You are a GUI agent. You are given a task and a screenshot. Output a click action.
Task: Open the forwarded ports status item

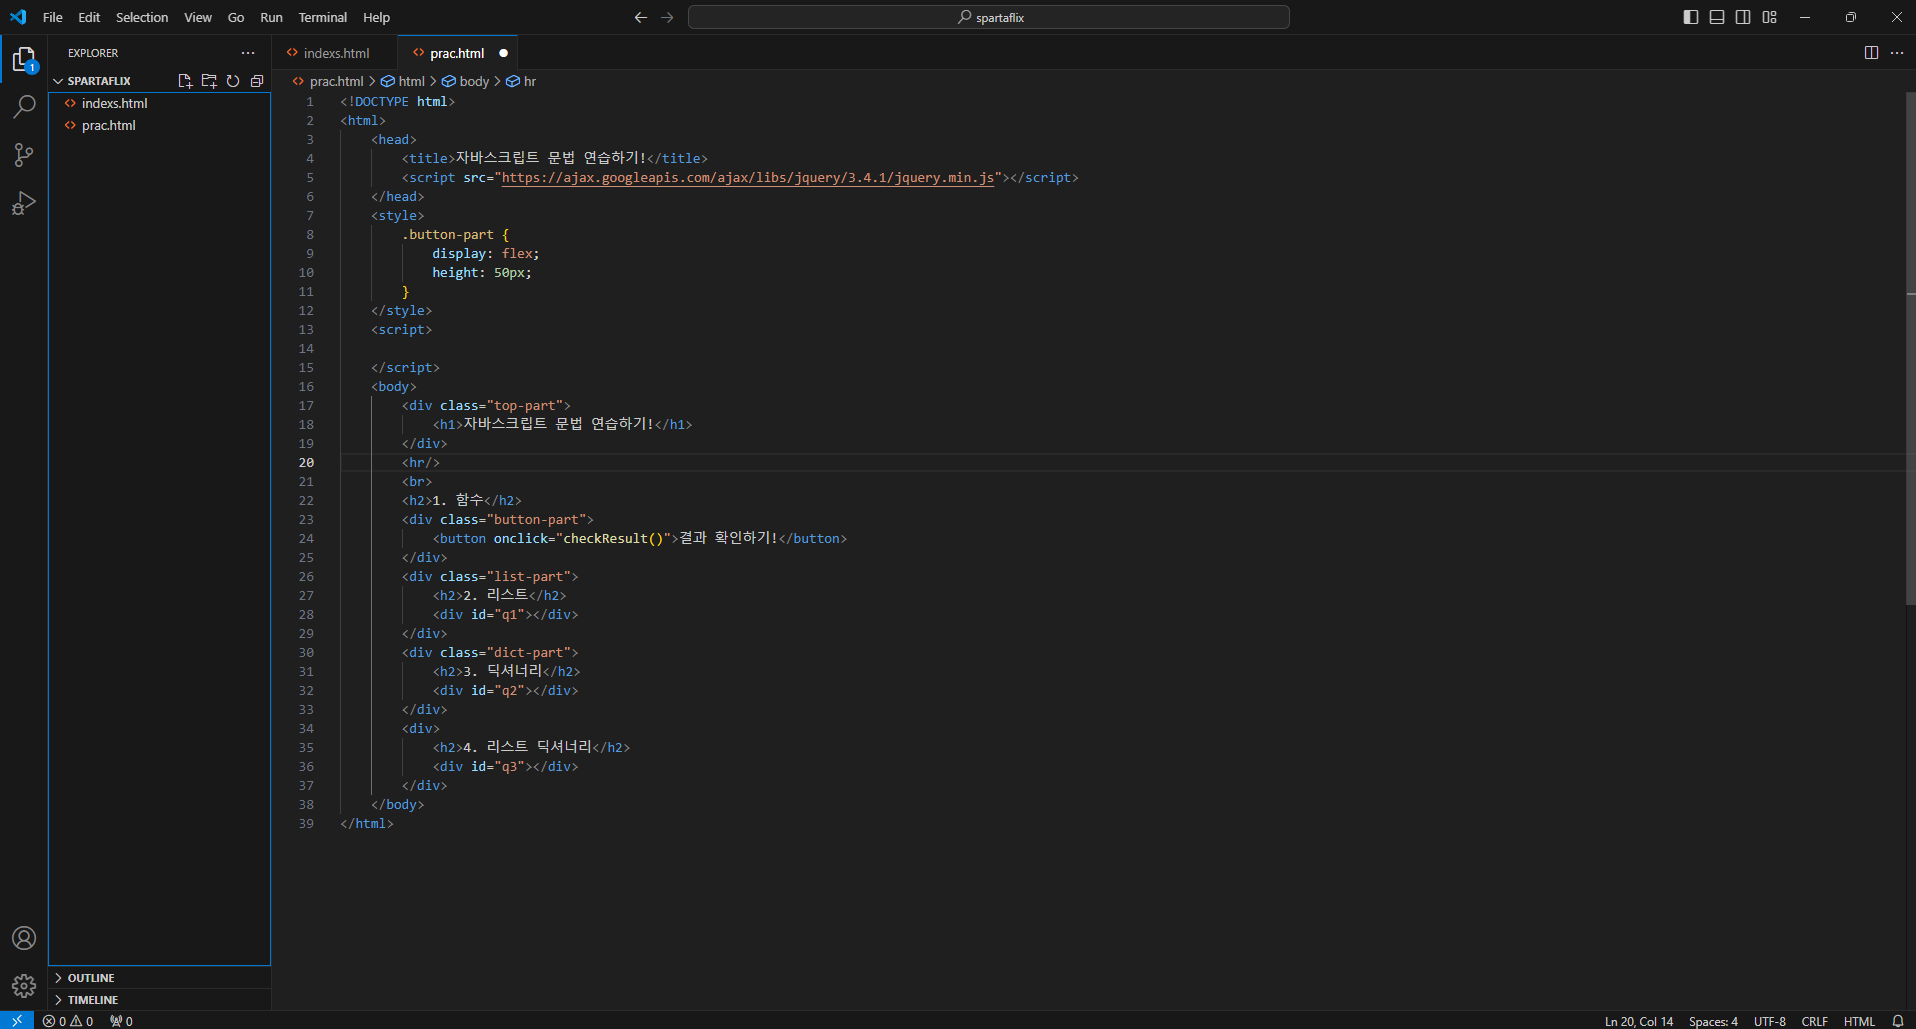[121, 1021]
